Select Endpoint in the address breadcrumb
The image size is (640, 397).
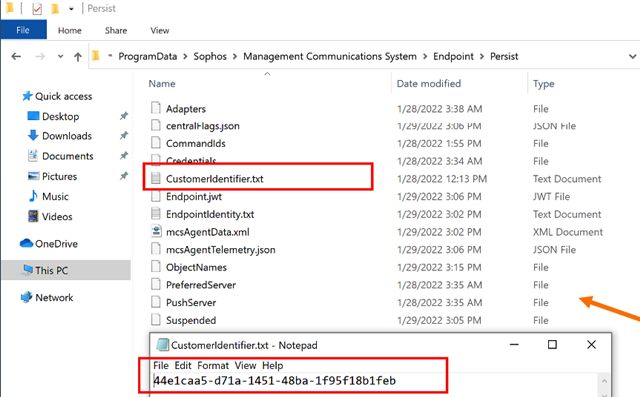(x=453, y=56)
